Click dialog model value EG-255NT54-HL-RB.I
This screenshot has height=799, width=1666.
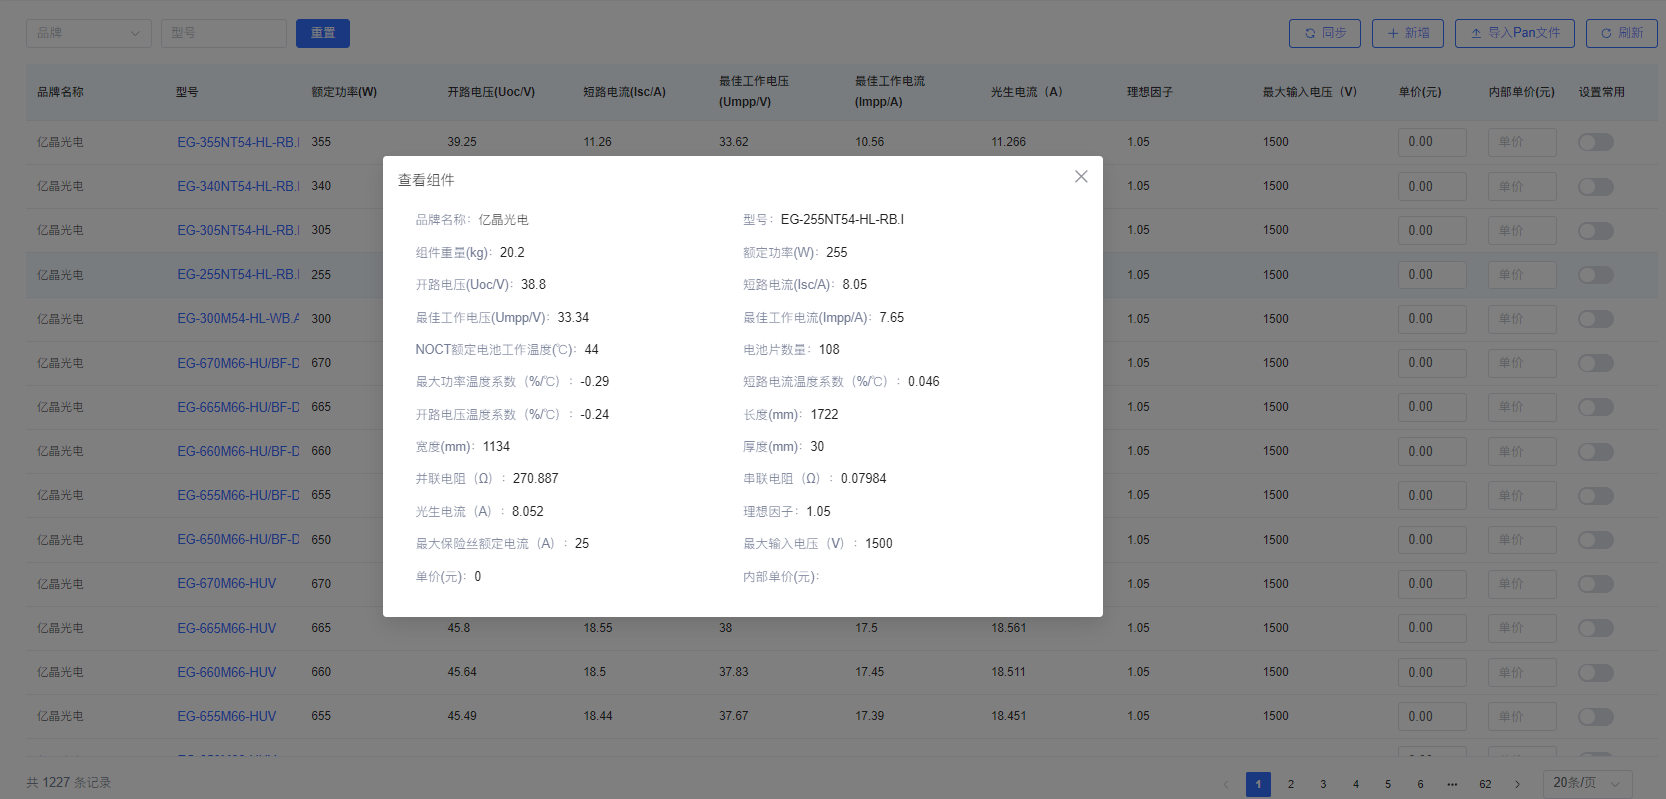coord(842,219)
